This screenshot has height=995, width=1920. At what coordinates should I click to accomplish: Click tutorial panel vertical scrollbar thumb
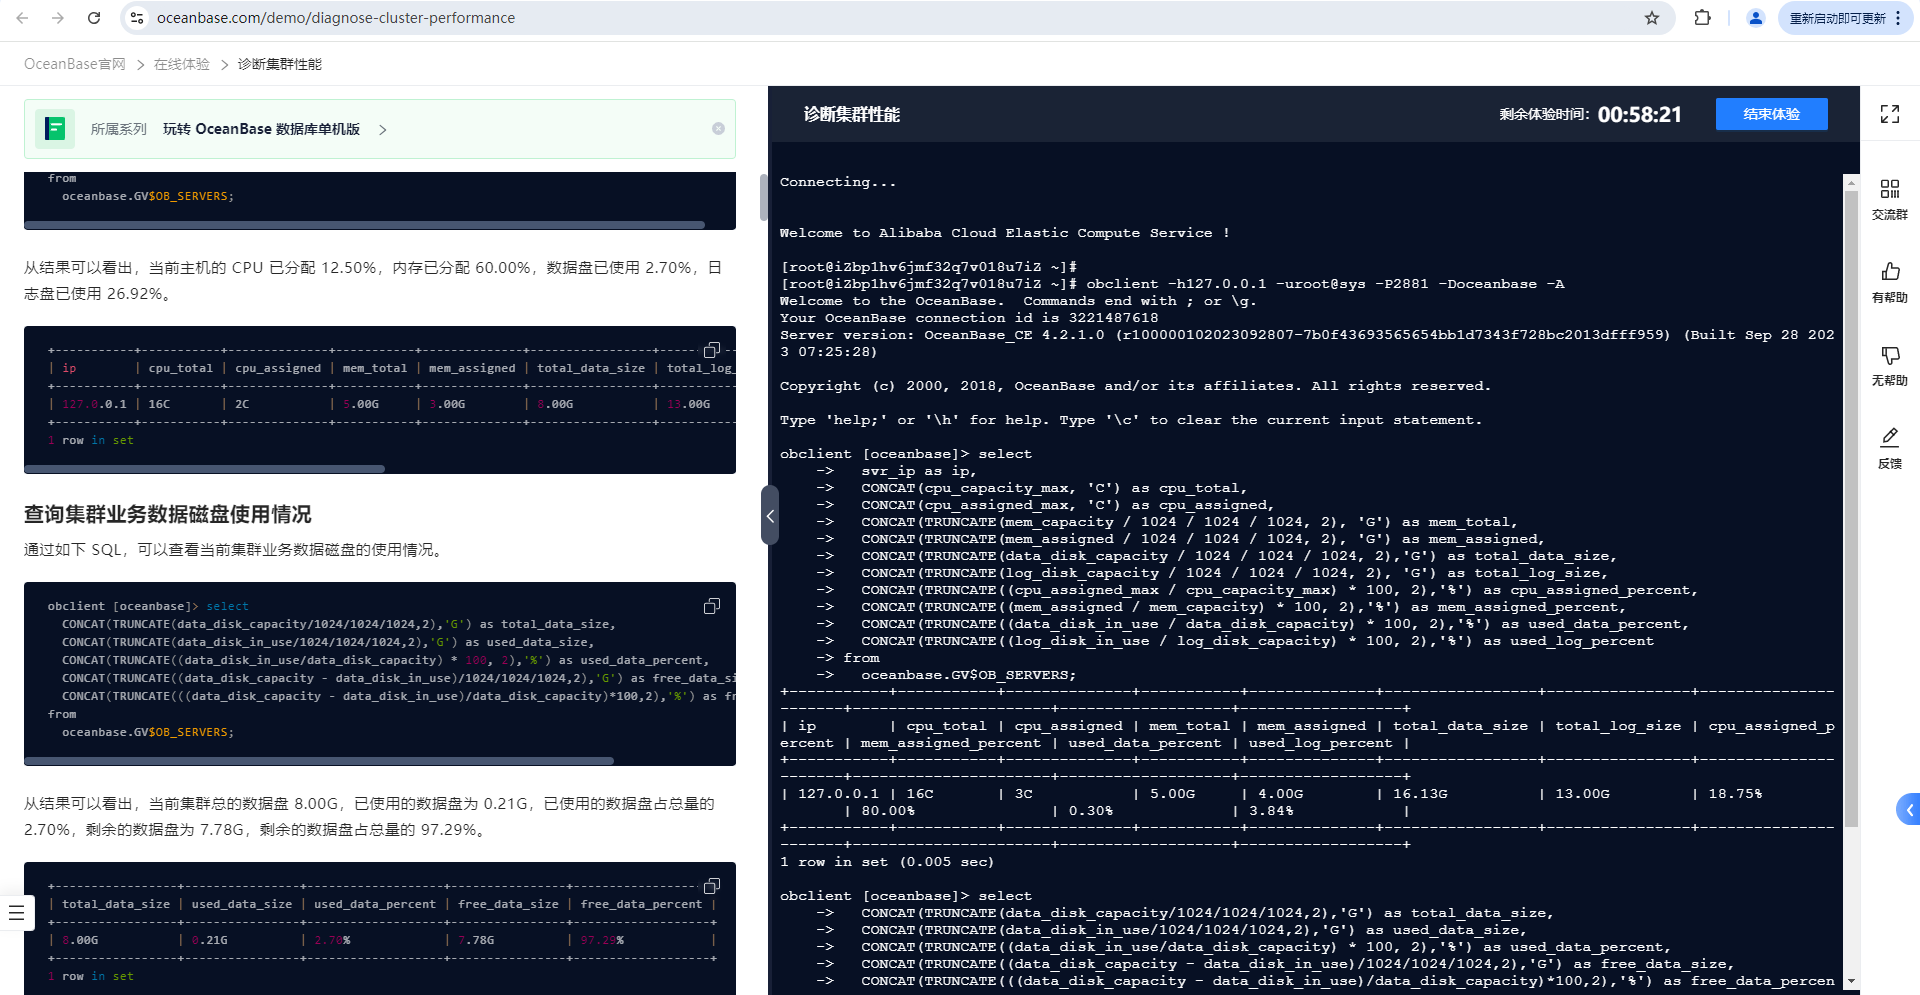coord(763,198)
